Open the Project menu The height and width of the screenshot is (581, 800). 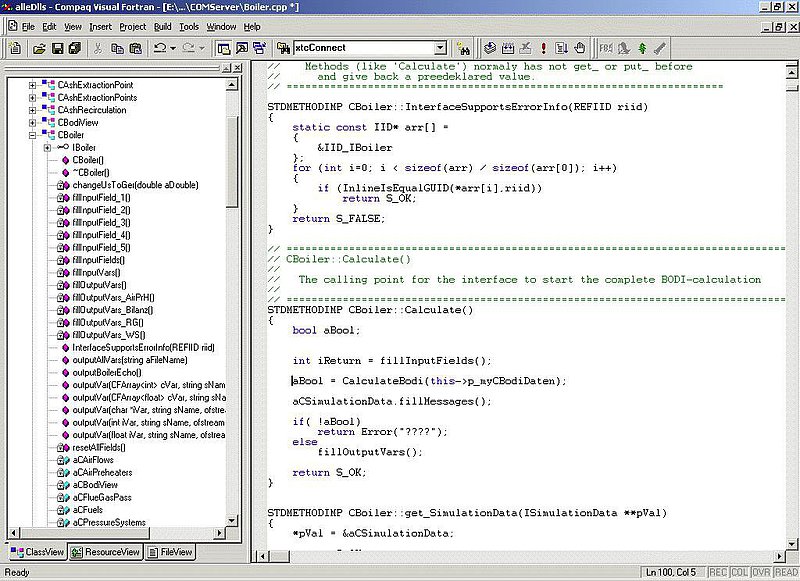click(x=132, y=26)
